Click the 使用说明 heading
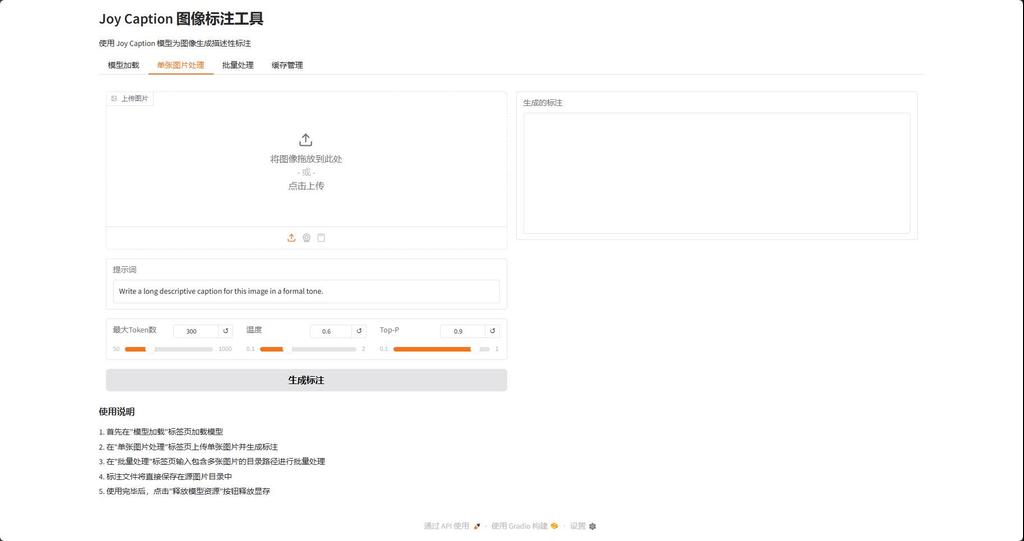Screen dimensions: 1024x541 (116, 412)
